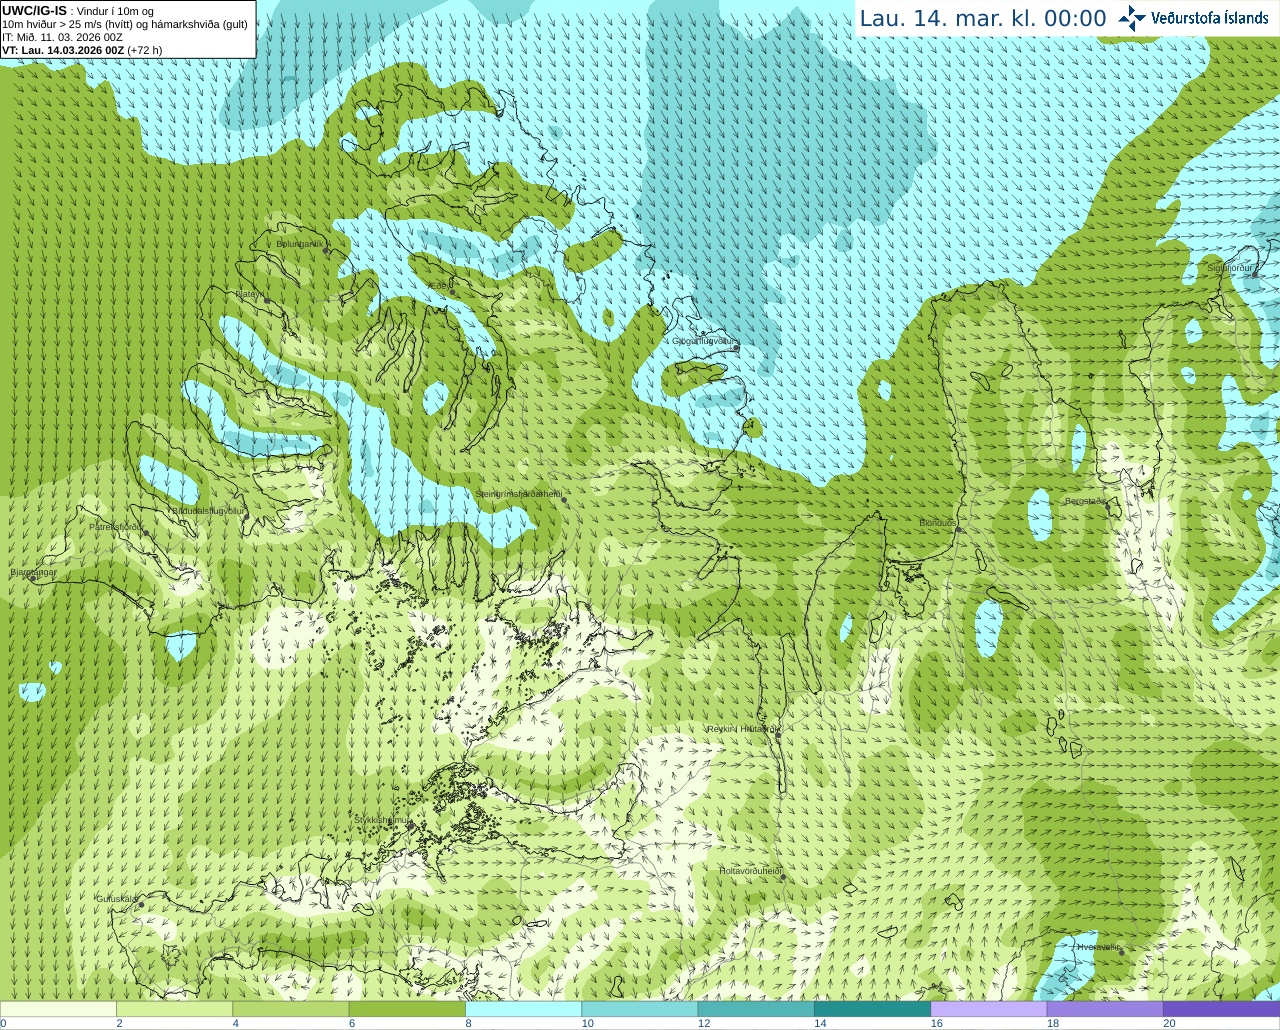The image size is (1280, 1030).
Task: Pick the 16–18 m/s lavender legend swatch
Action: pyautogui.click(x=989, y=1009)
